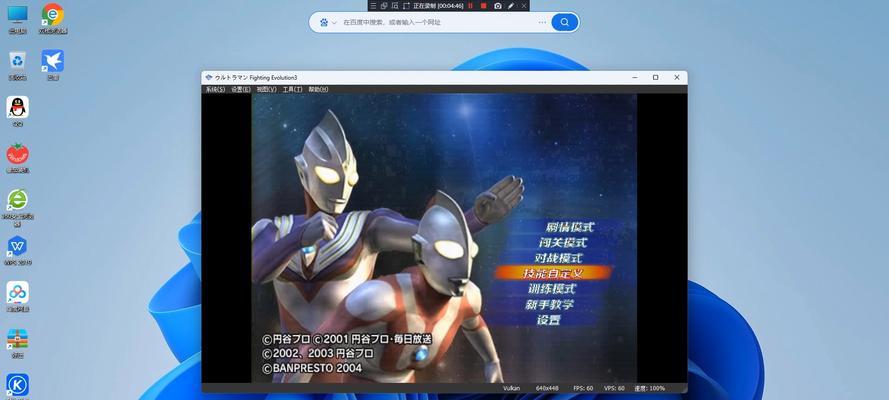The width and height of the screenshot is (889, 400).
Task: Click the Vulkan renderer status bar entry
Action: pos(511,388)
